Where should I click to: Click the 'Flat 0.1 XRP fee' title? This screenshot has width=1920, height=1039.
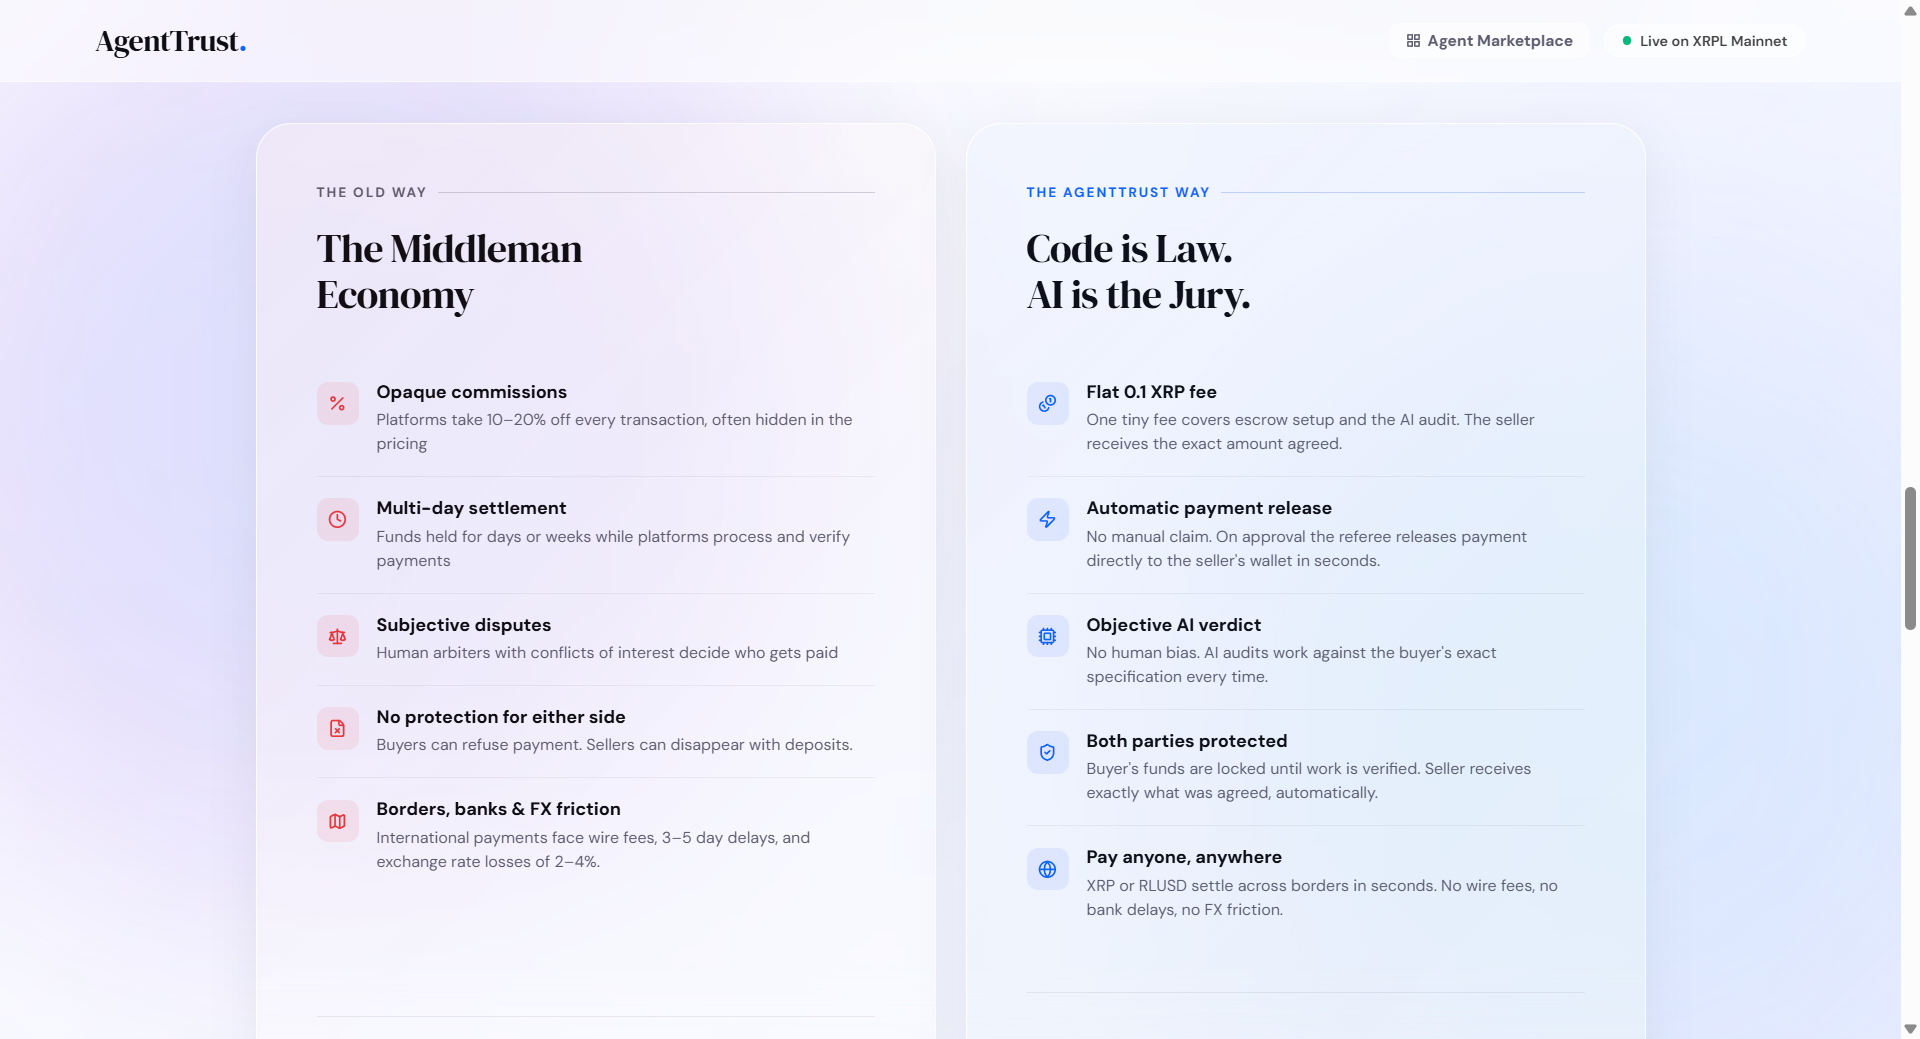pos(1152,392)
